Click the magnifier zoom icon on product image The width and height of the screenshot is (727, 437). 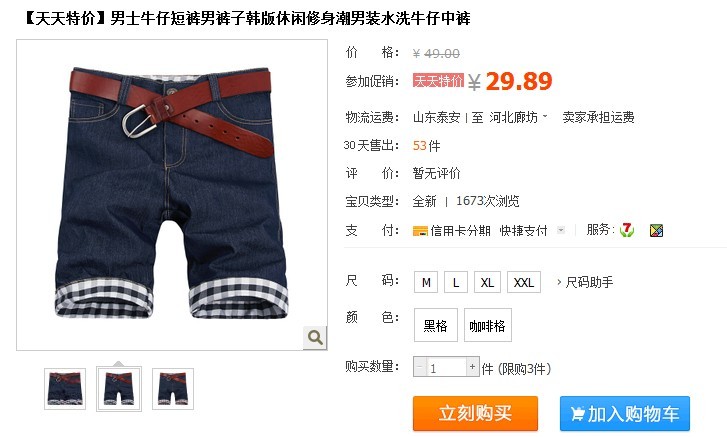[315, 337]
